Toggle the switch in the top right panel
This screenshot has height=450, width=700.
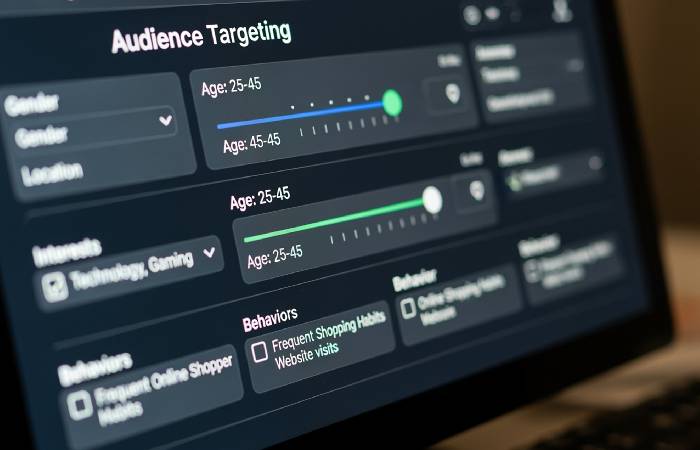(x=575, y=65)
